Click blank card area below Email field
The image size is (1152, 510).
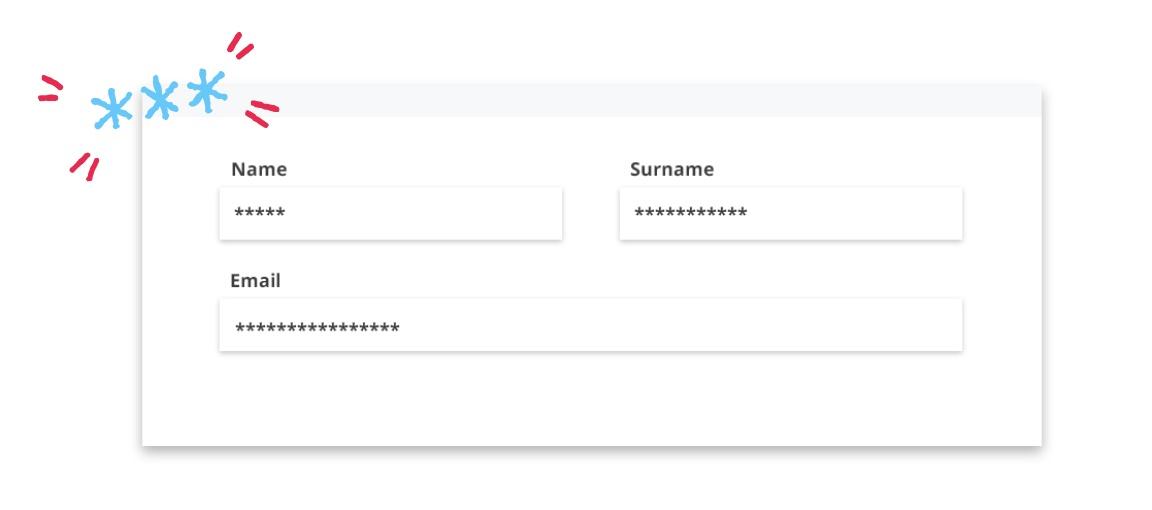click(x=591, y=398)
